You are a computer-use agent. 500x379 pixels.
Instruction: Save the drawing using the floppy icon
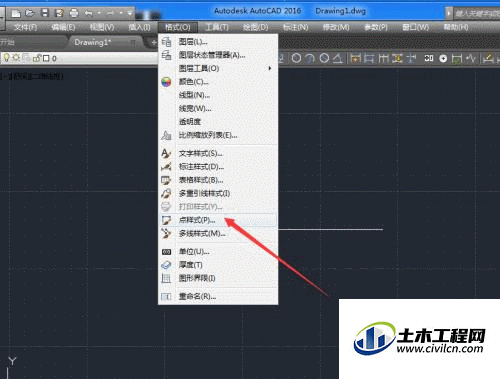click(44, 13)
